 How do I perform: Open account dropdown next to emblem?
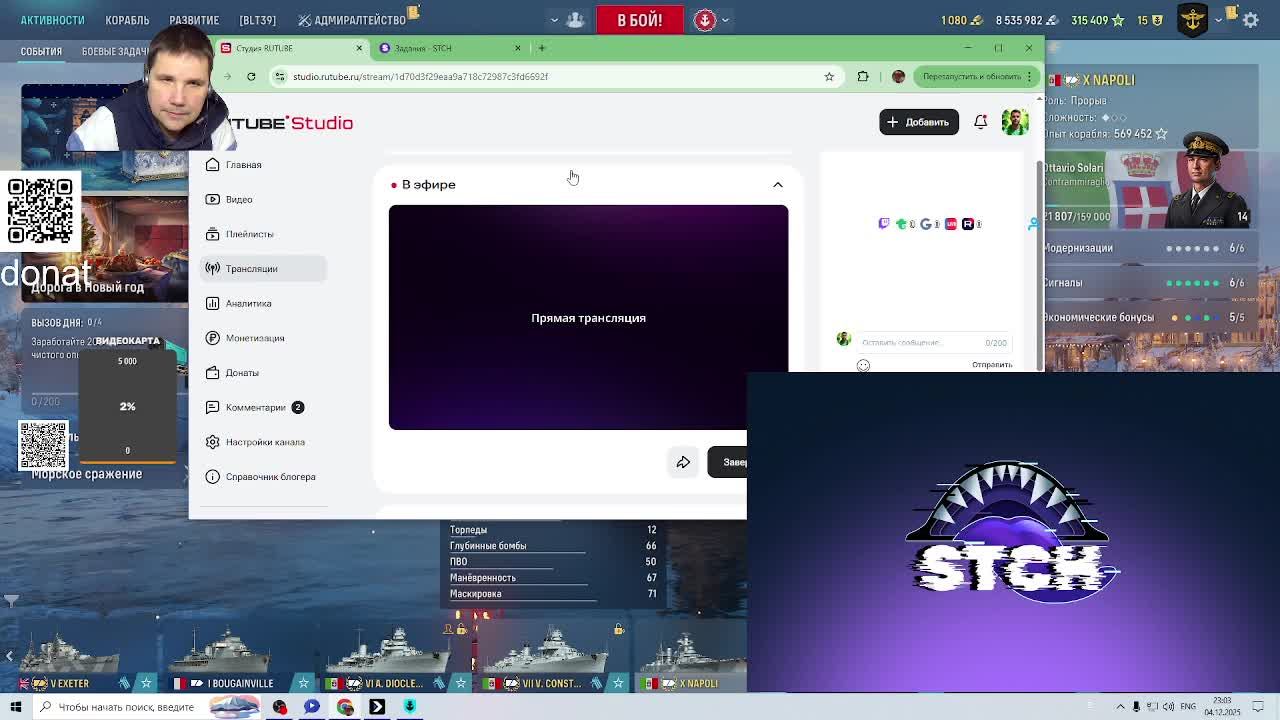pos(1218,20)
